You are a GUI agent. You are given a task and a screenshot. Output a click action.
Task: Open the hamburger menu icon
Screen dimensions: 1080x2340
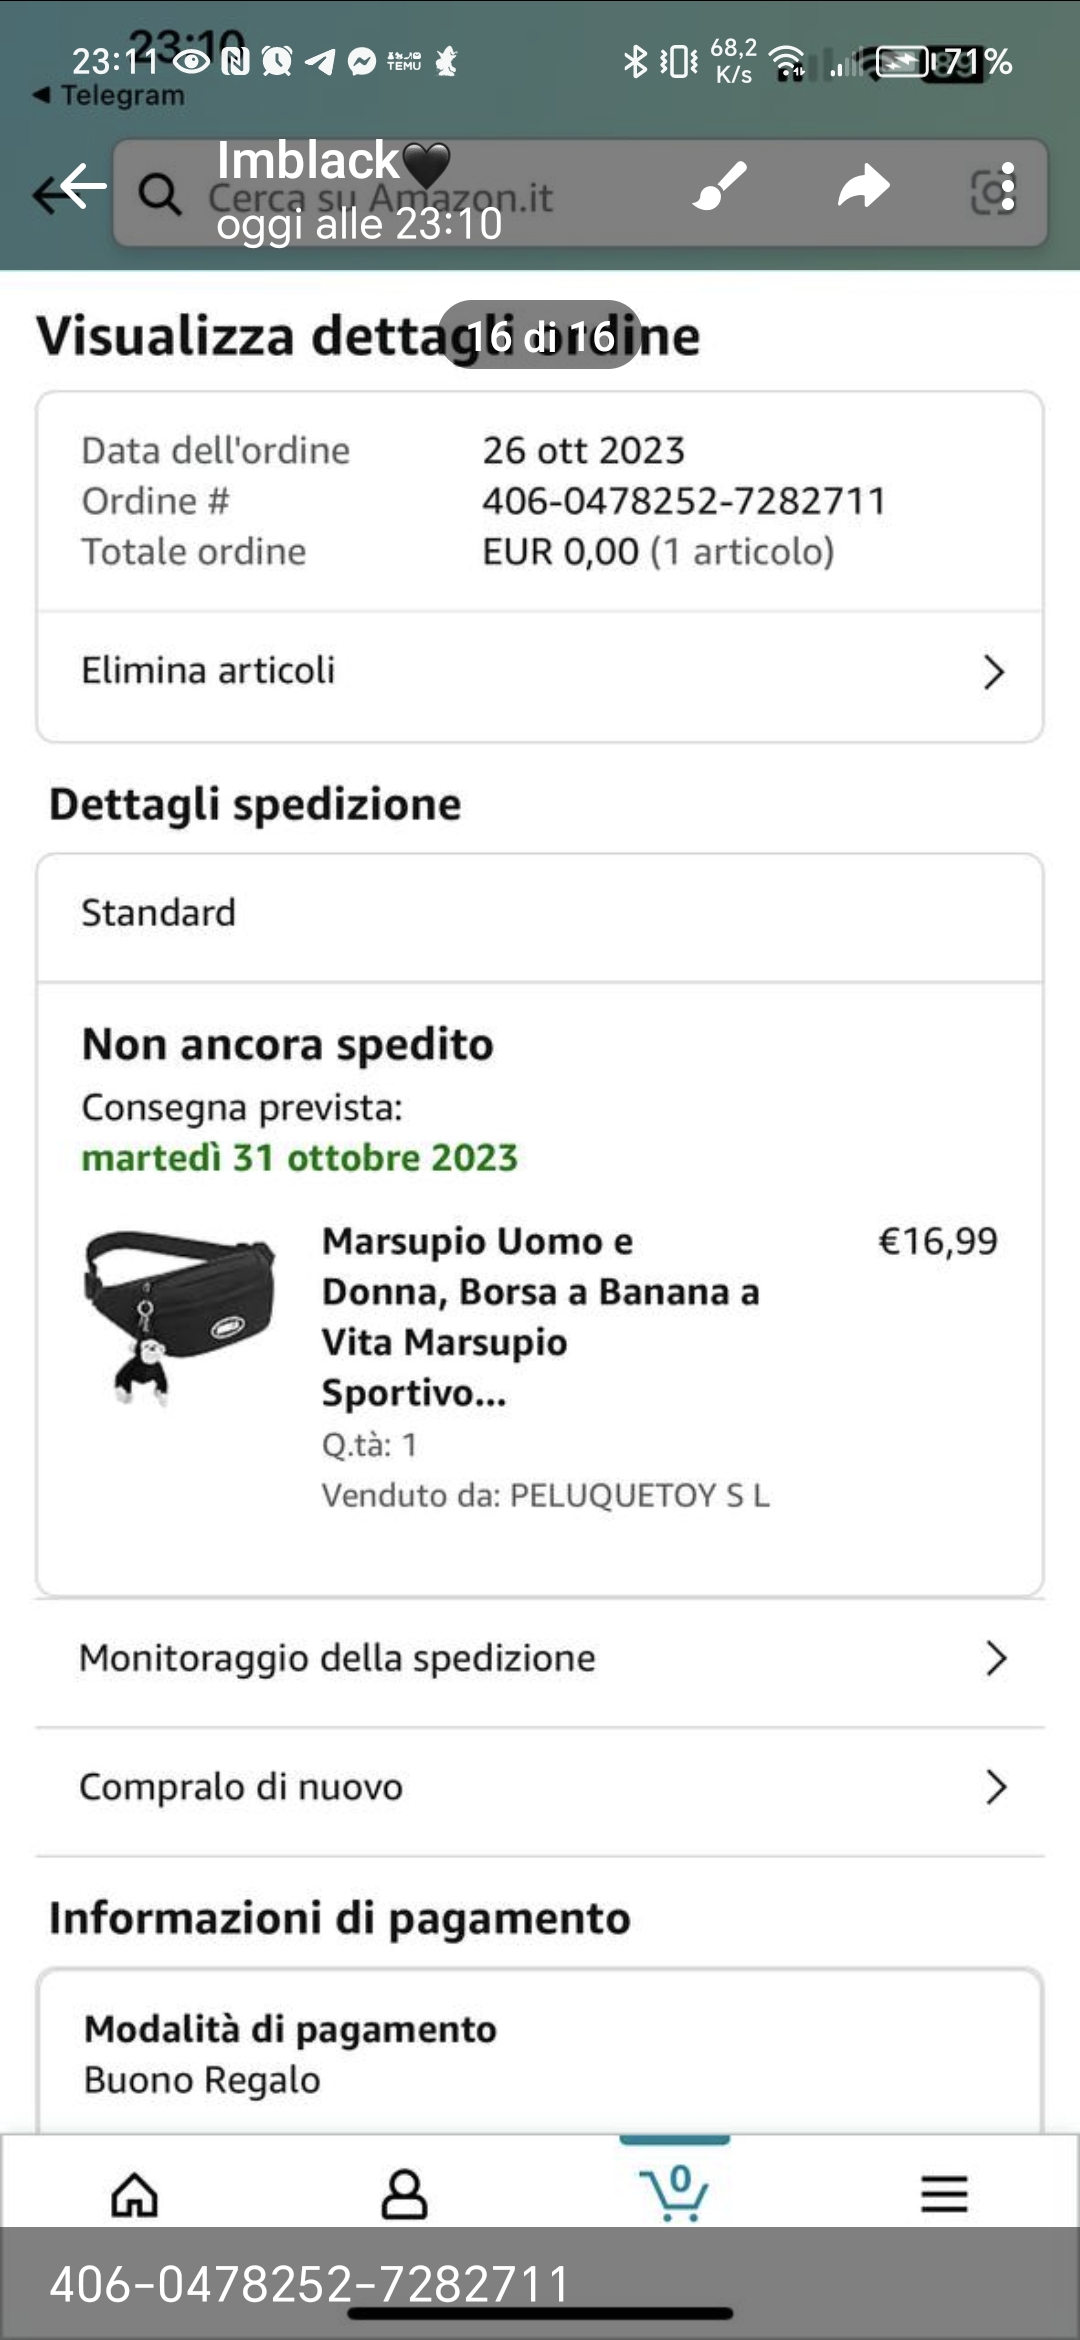click(944, 2195)
